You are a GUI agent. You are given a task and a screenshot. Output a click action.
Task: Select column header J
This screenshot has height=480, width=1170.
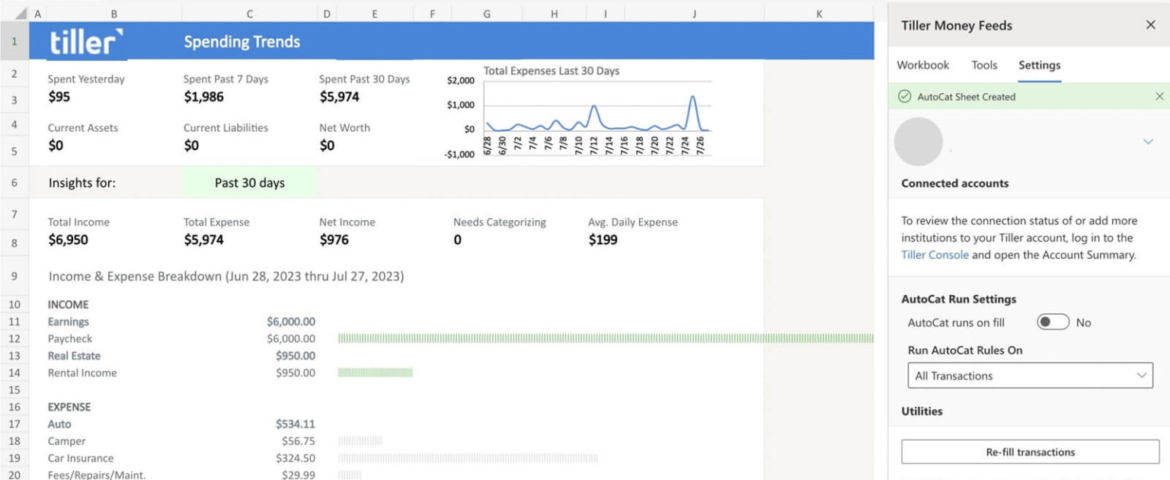pyautogui.click(x=694, y=13)
